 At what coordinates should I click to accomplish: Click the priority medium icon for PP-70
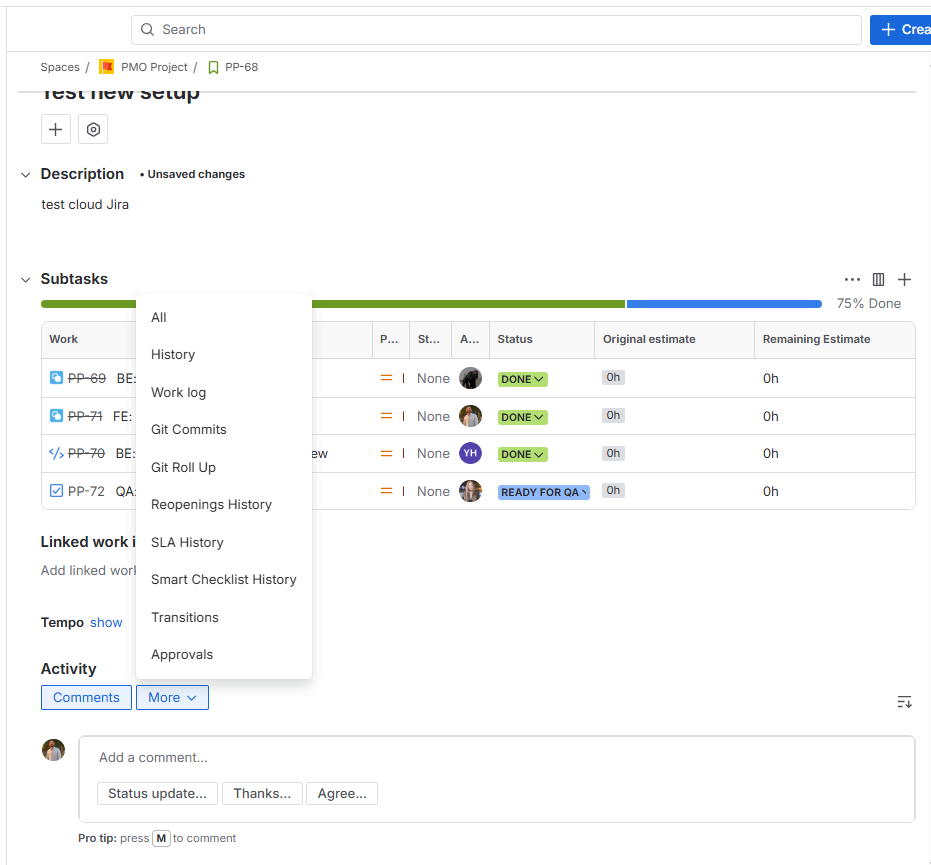(386, 454)
